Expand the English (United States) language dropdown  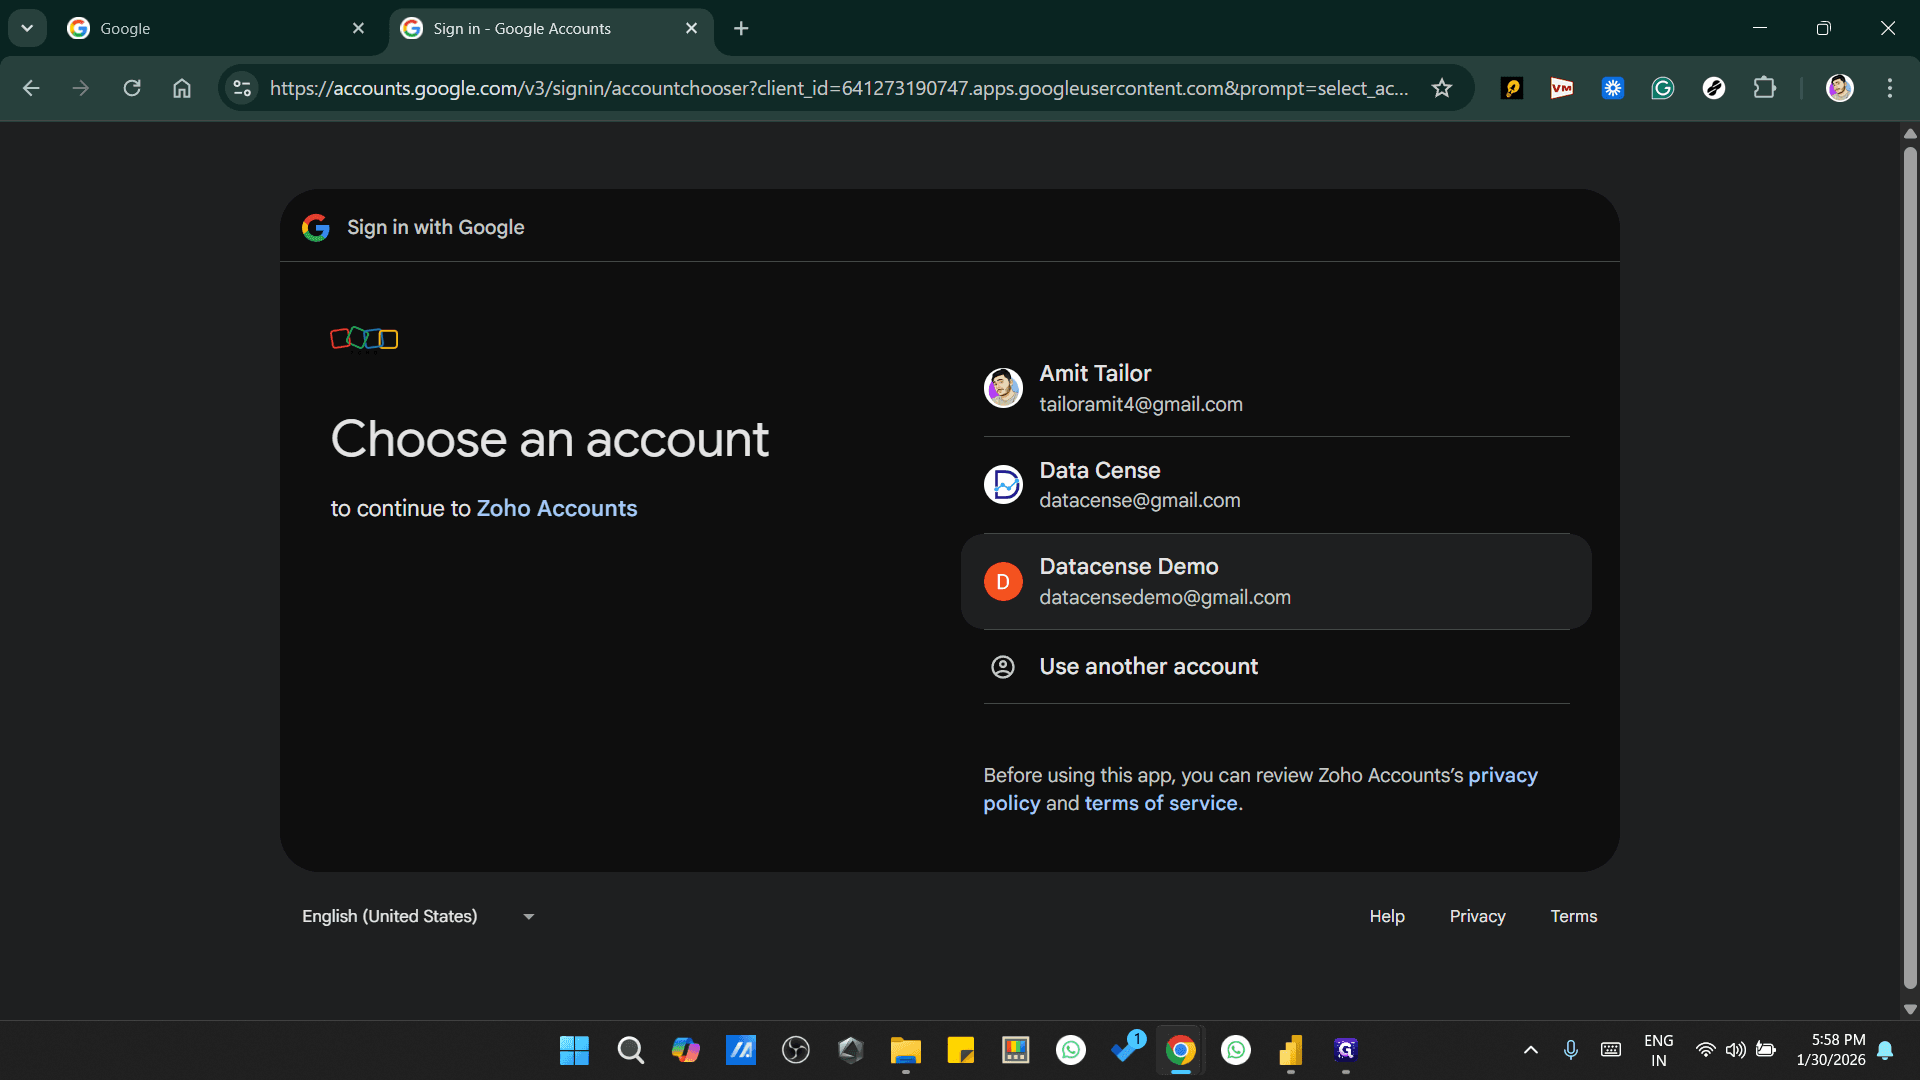(418, 916)
